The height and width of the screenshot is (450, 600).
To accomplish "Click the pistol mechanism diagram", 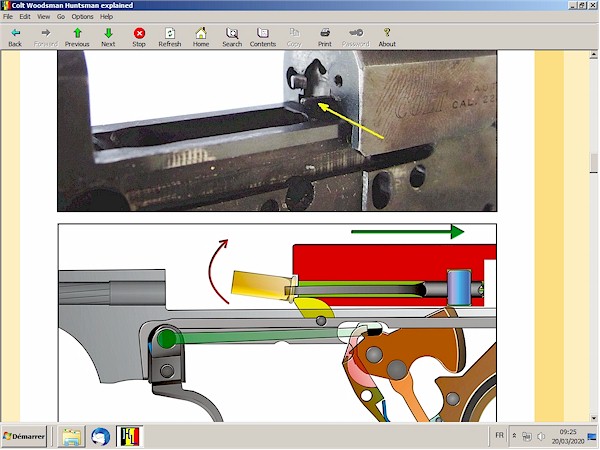I will point(277,323).
